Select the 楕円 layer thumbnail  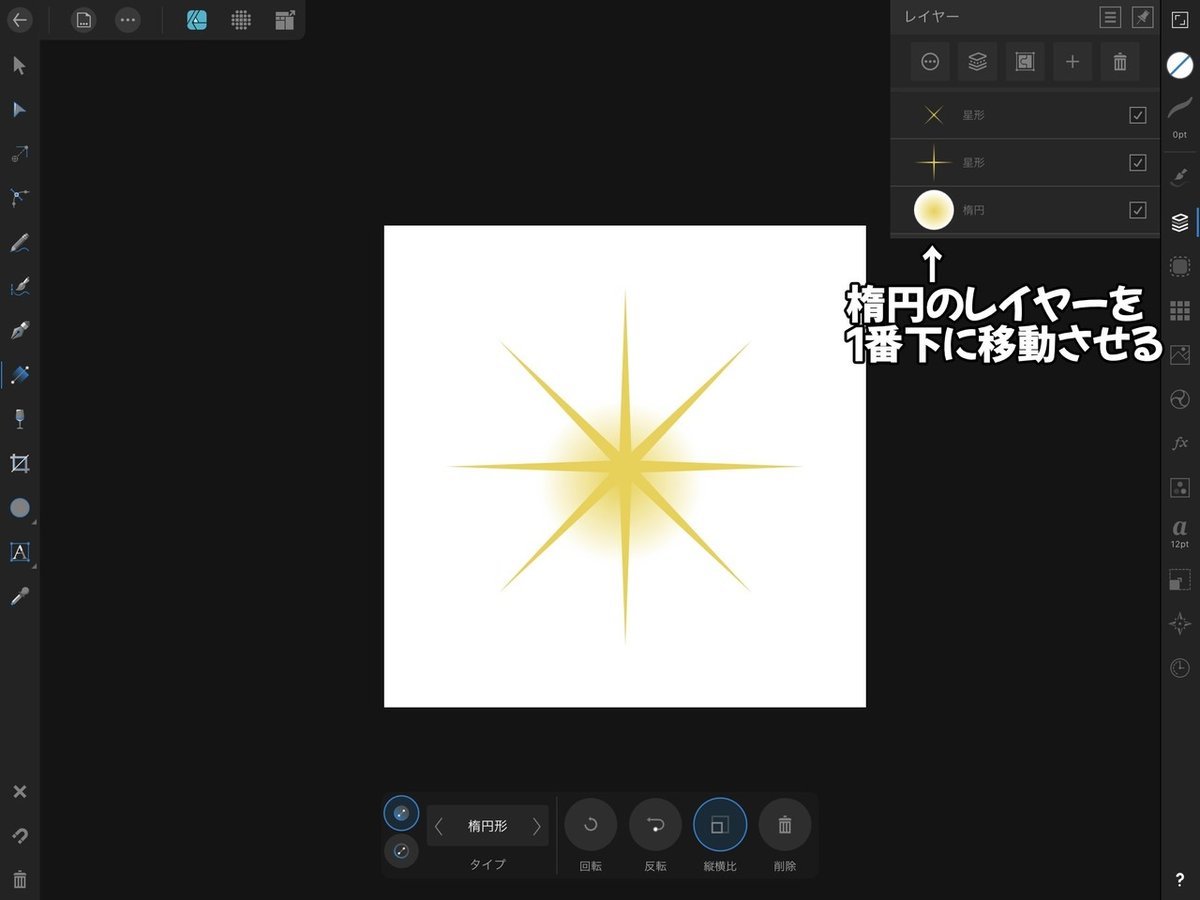click(934, 210)
